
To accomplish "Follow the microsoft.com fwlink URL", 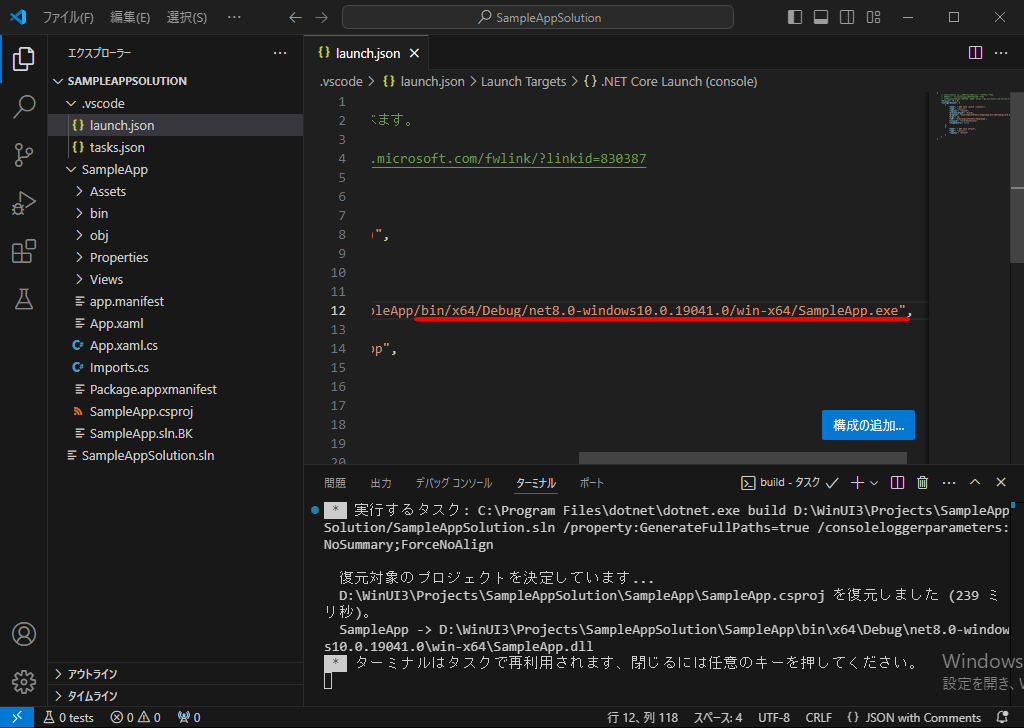I will click(x=509, y=159).
